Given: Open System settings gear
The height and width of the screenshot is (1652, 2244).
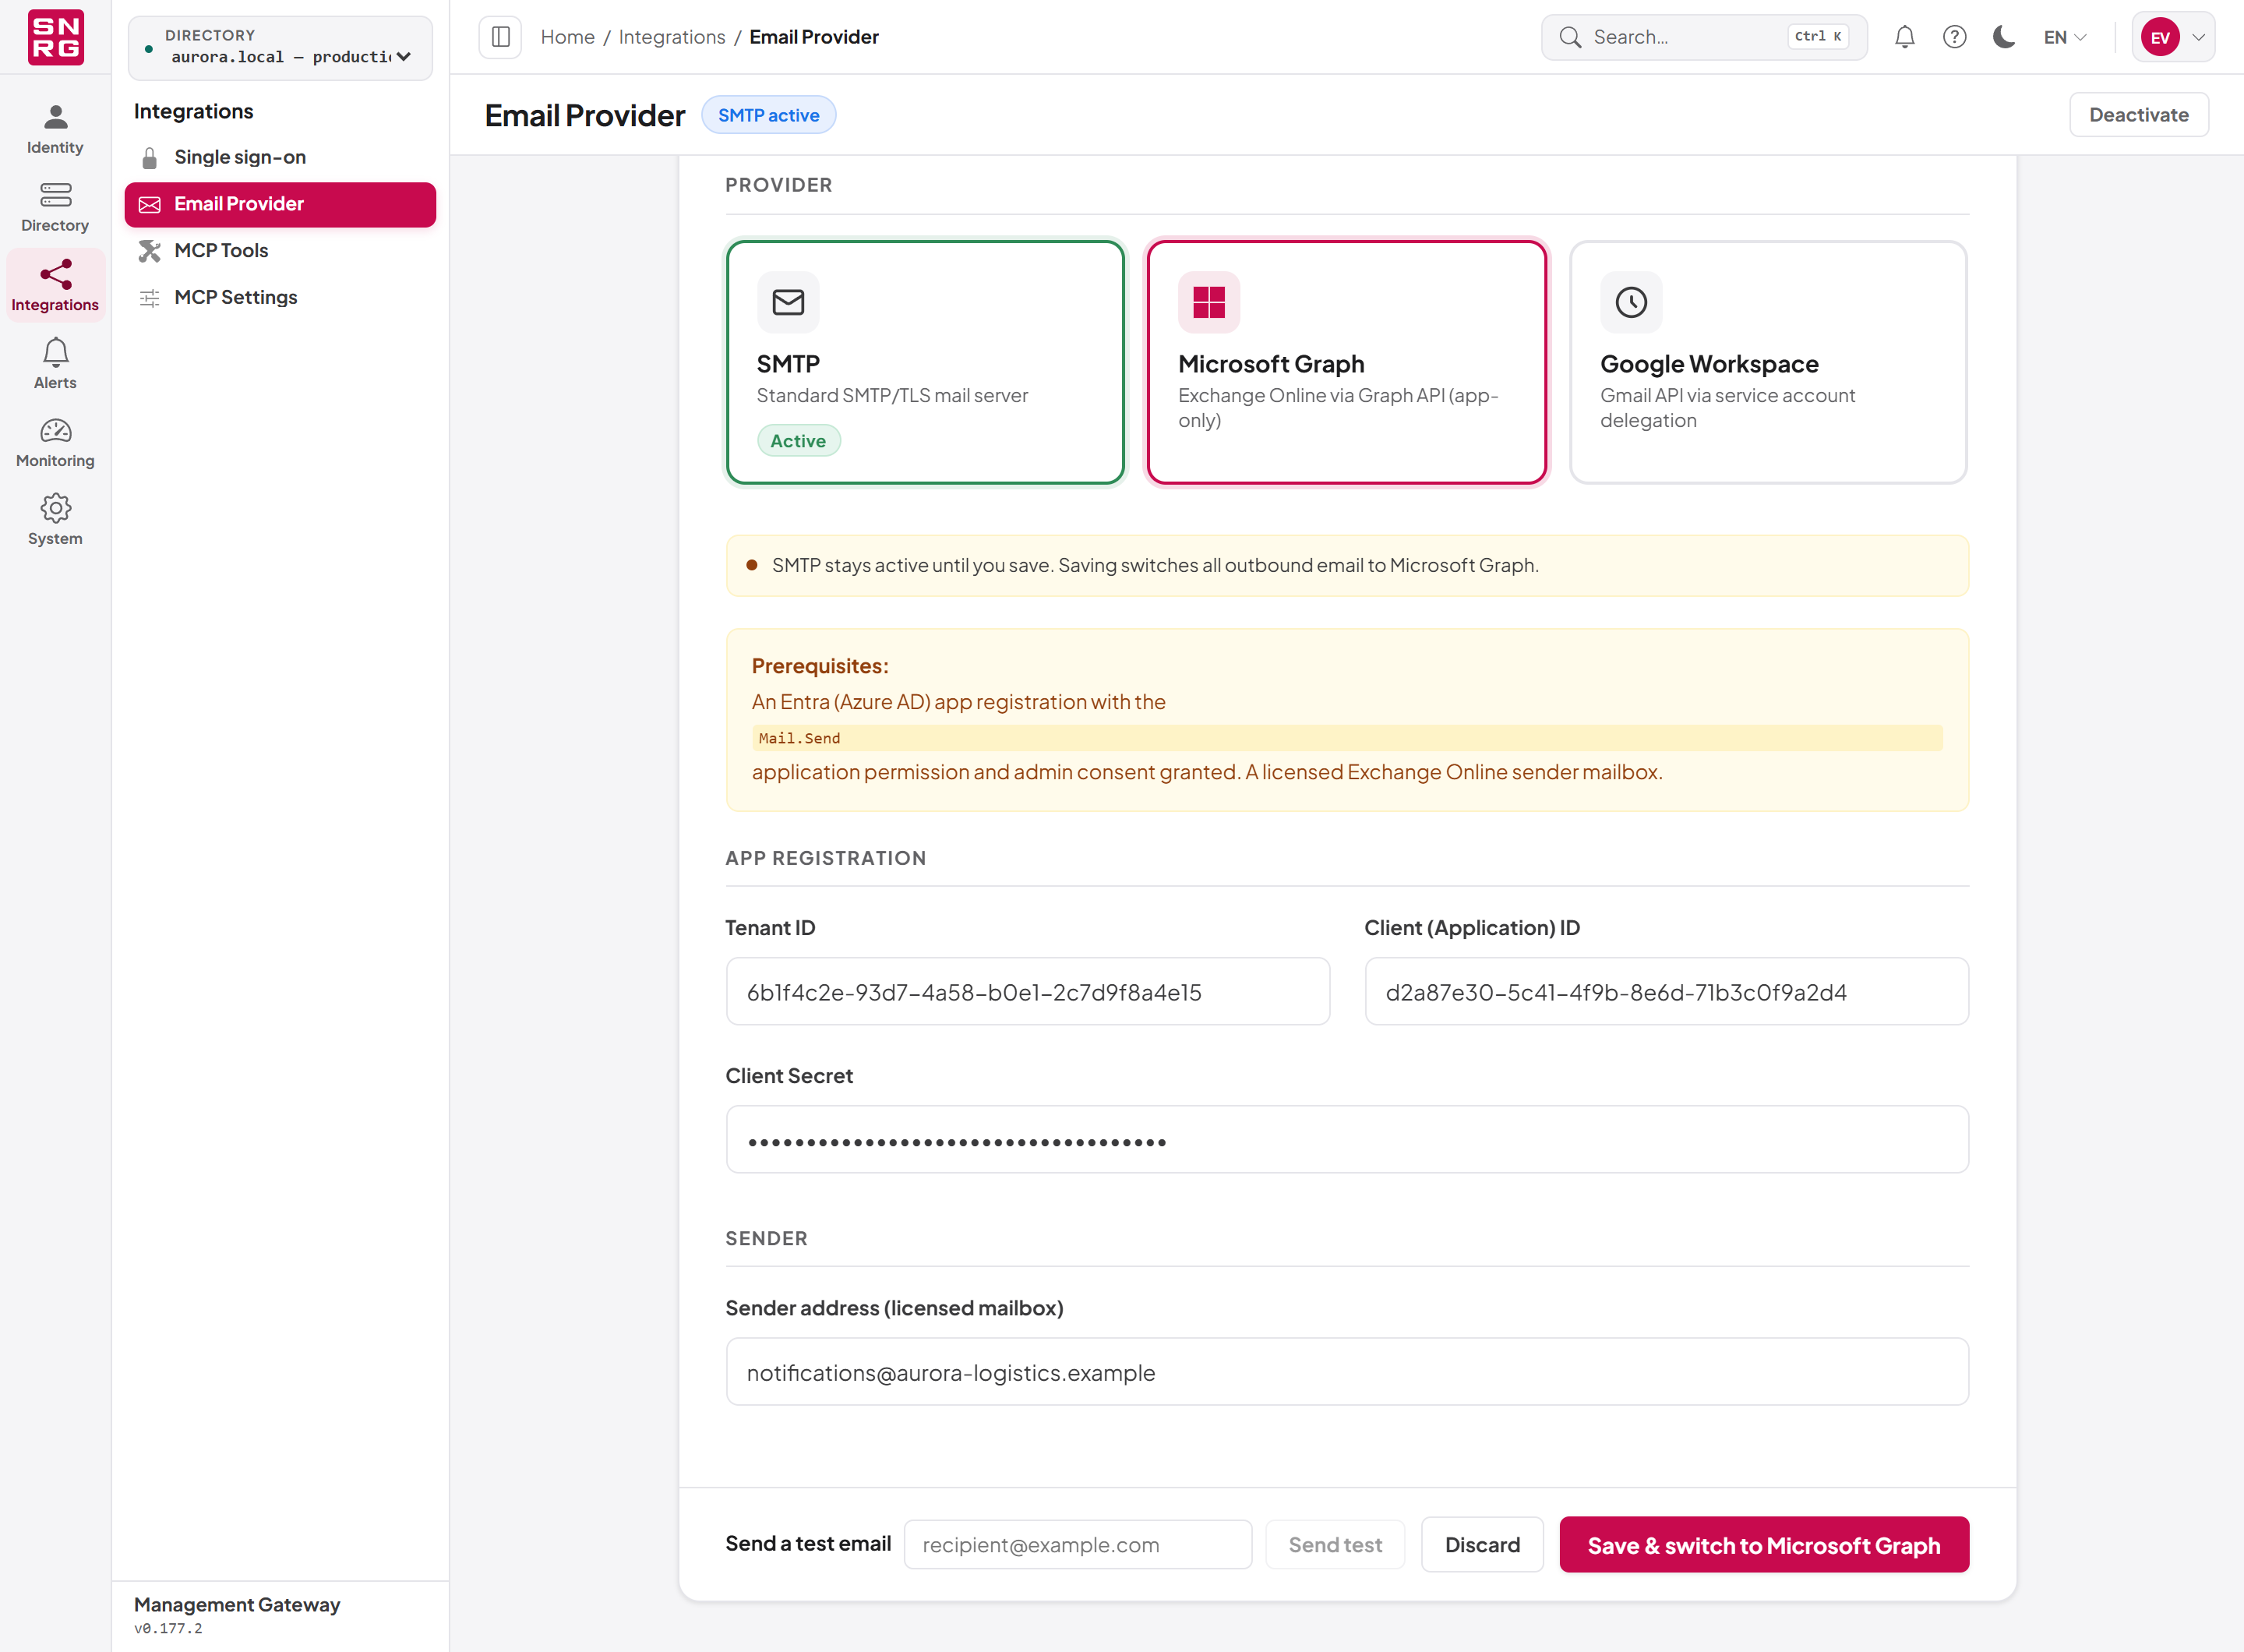Looking at the screenshot, I should point(55,520).
